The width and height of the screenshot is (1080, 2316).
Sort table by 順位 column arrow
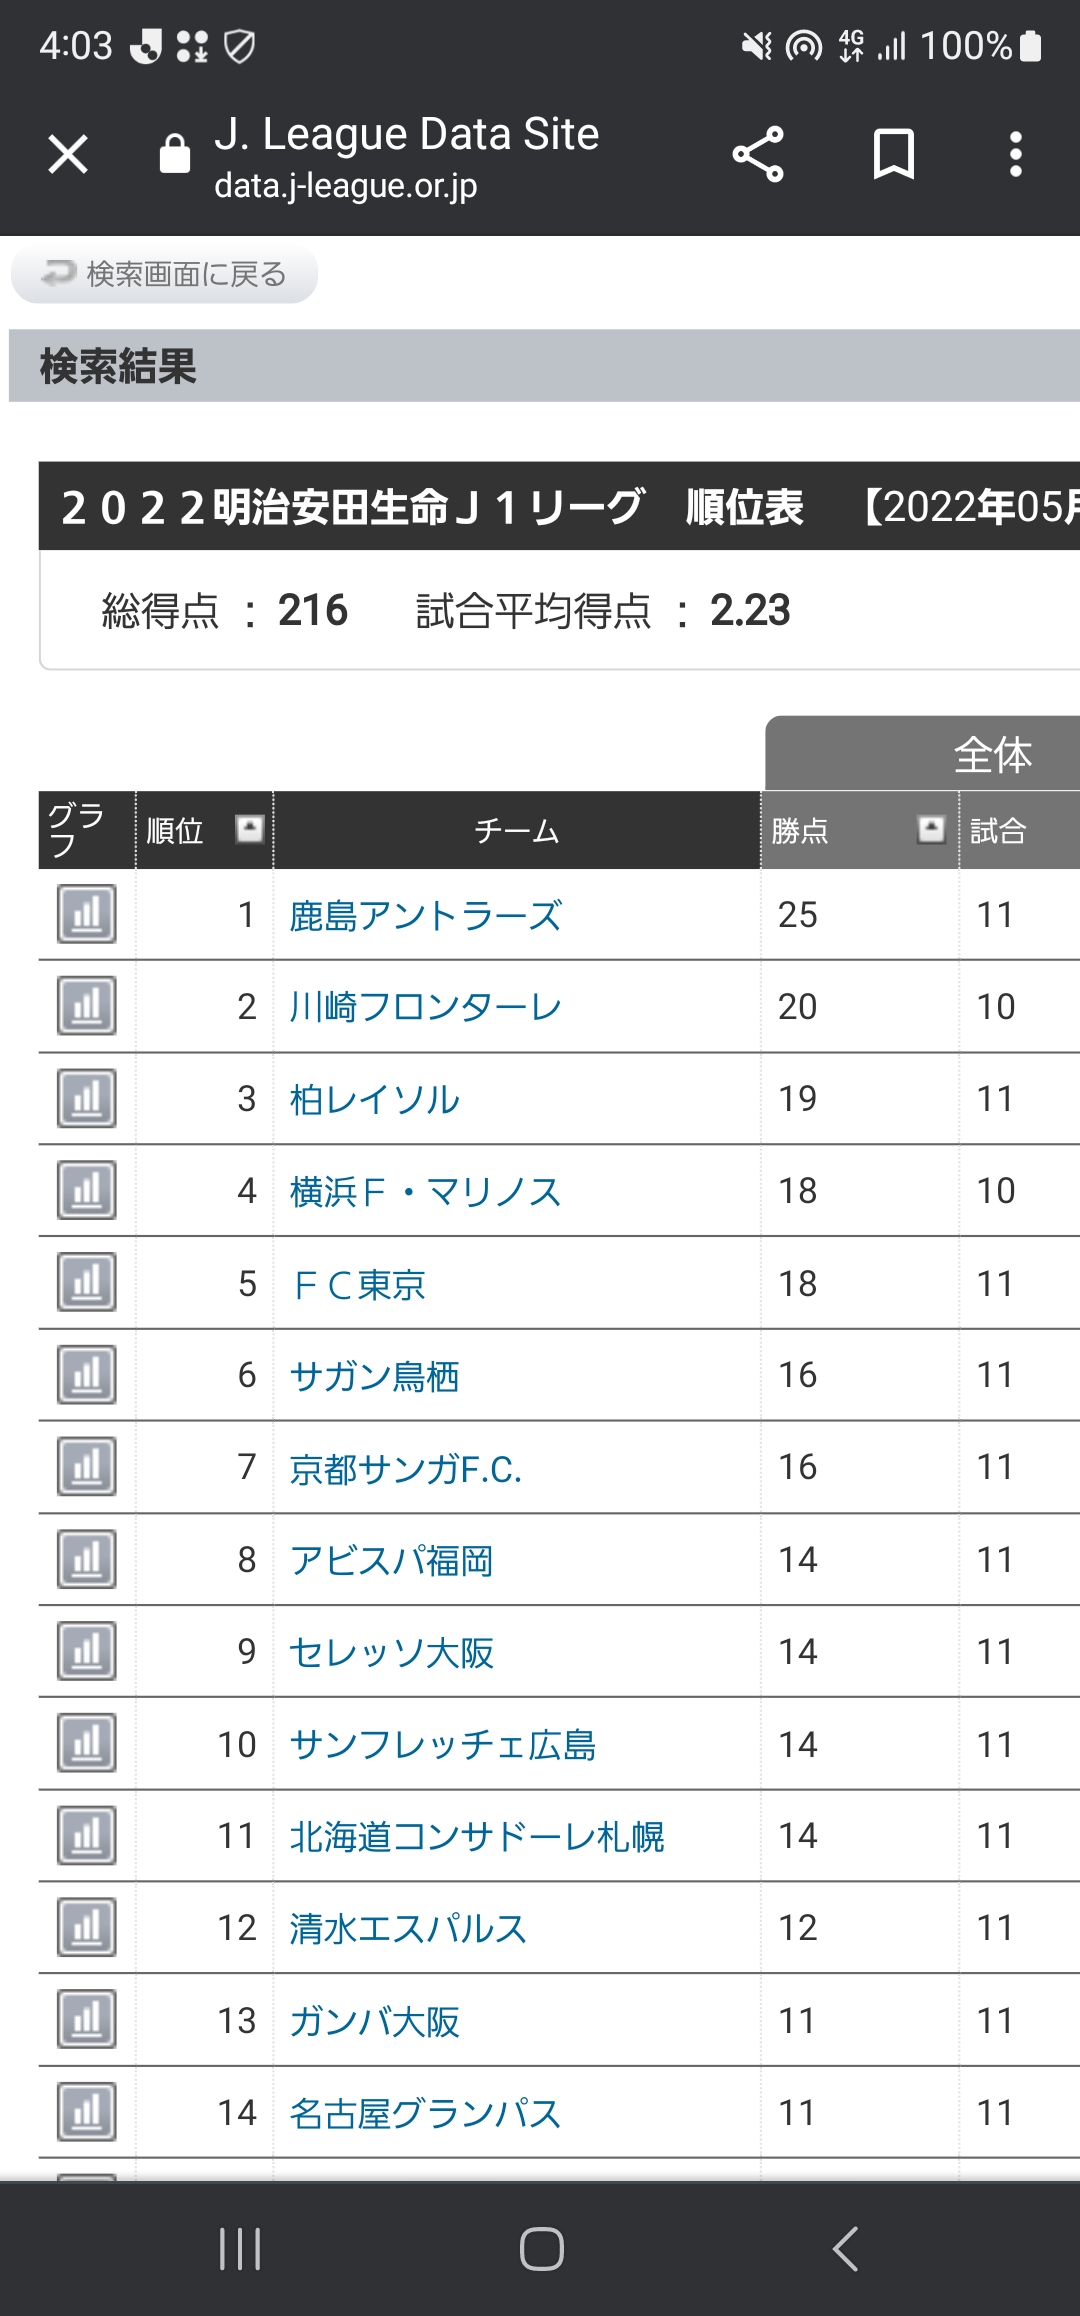(249, 829)
